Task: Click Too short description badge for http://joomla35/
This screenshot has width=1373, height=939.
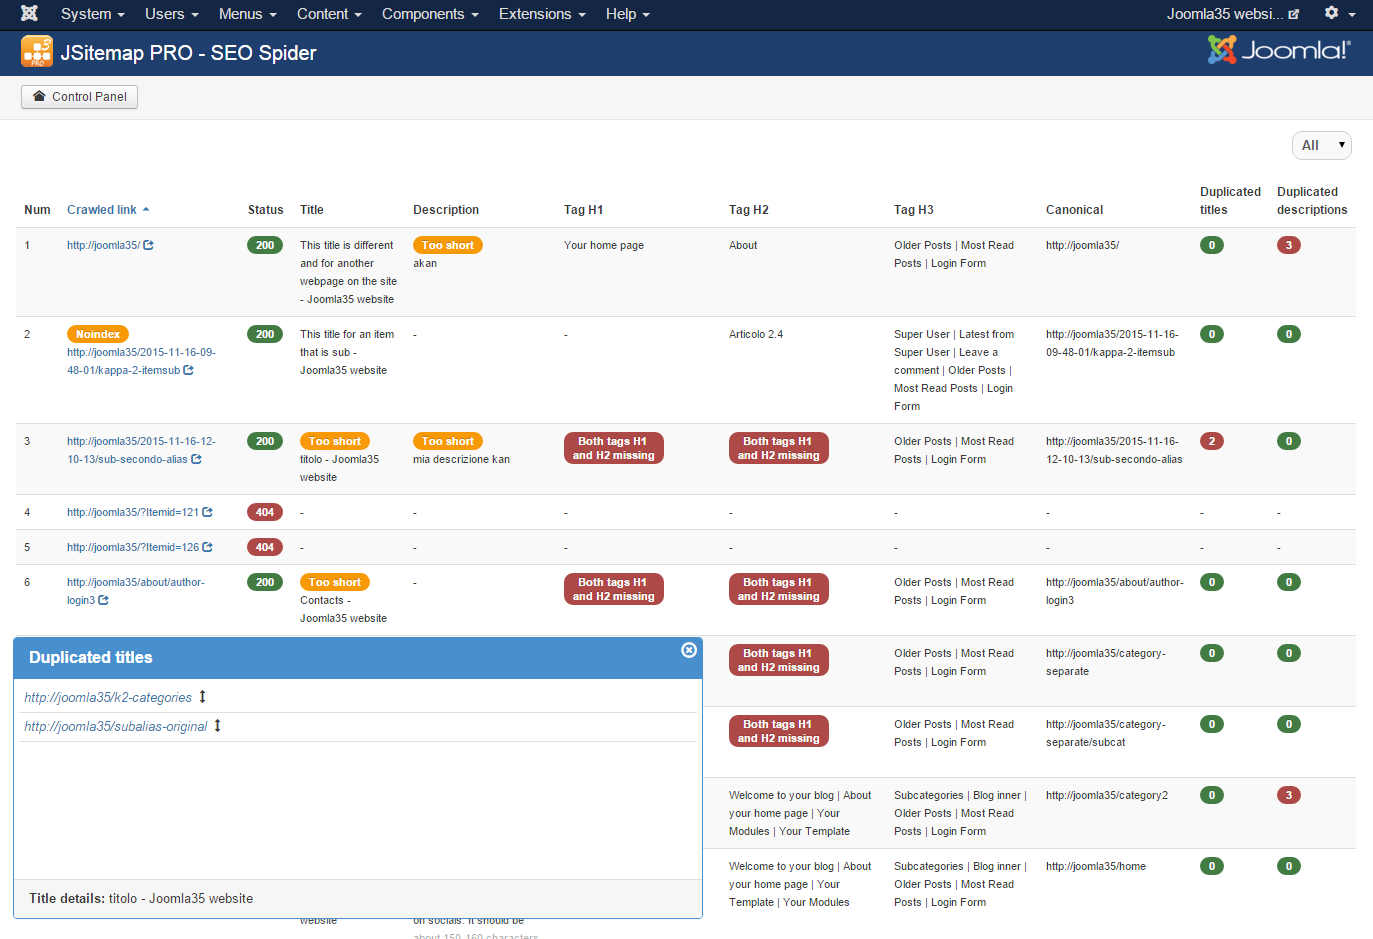Action: 448,245
